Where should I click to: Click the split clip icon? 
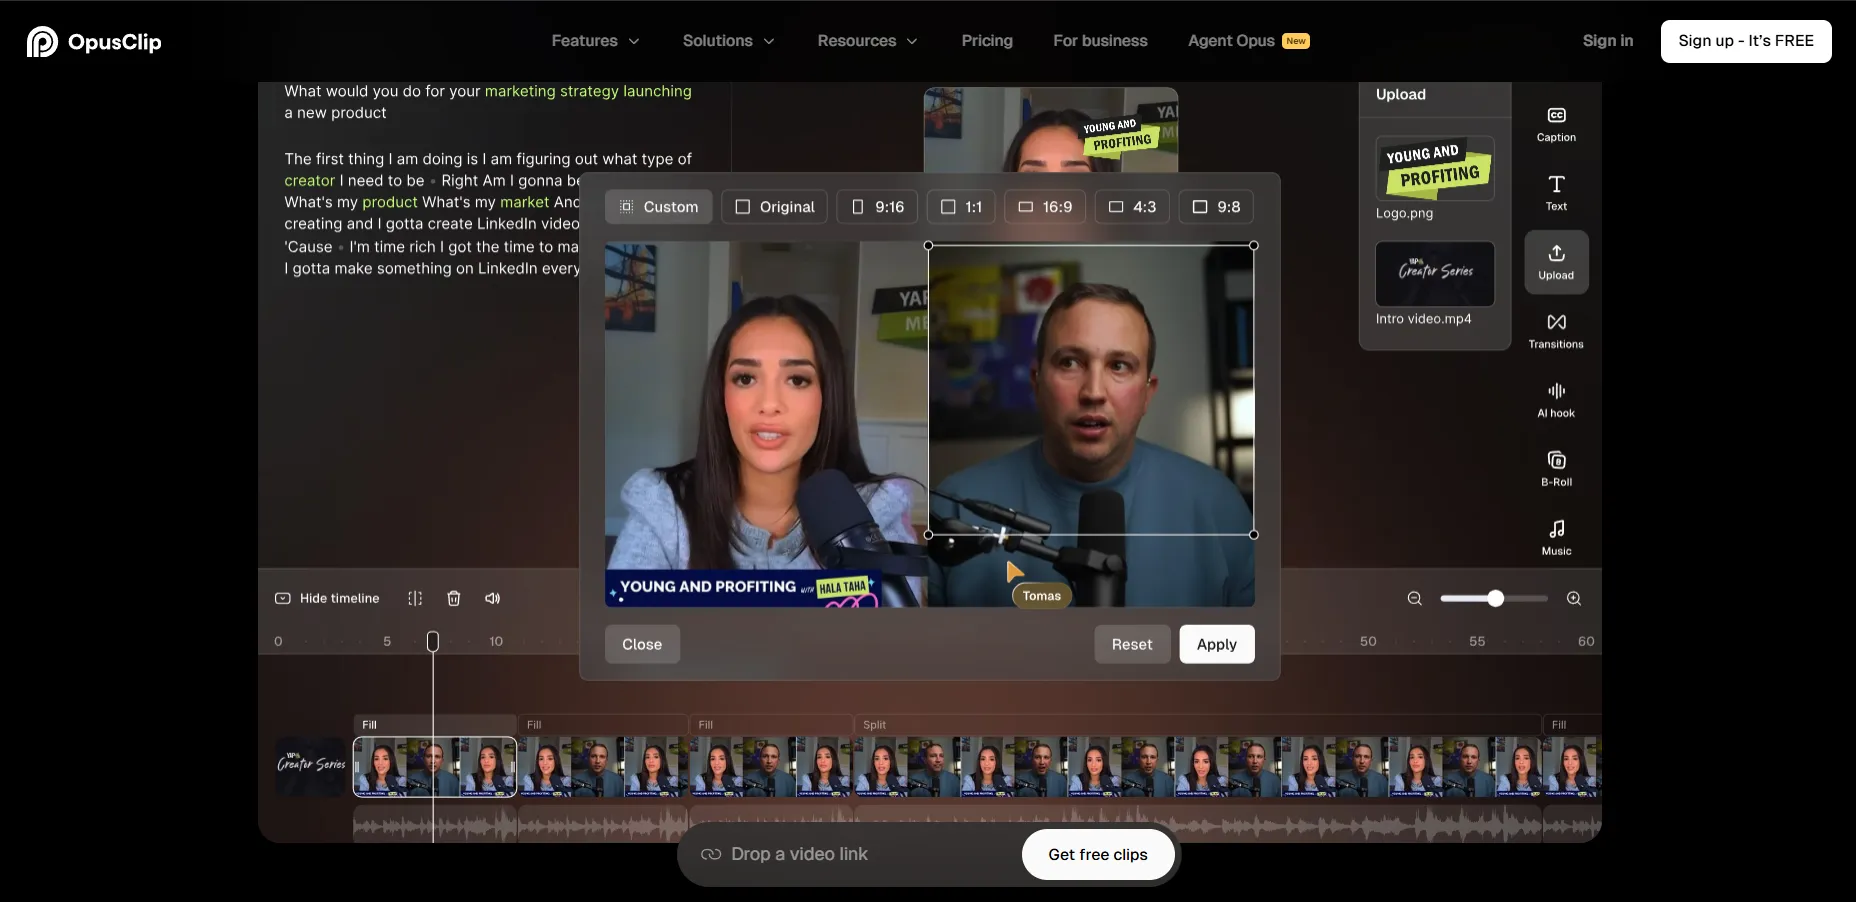click(415, 598)
